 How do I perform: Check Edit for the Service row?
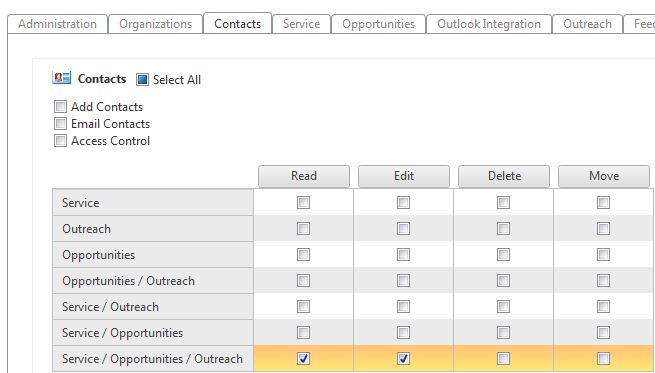pos(403,203)
